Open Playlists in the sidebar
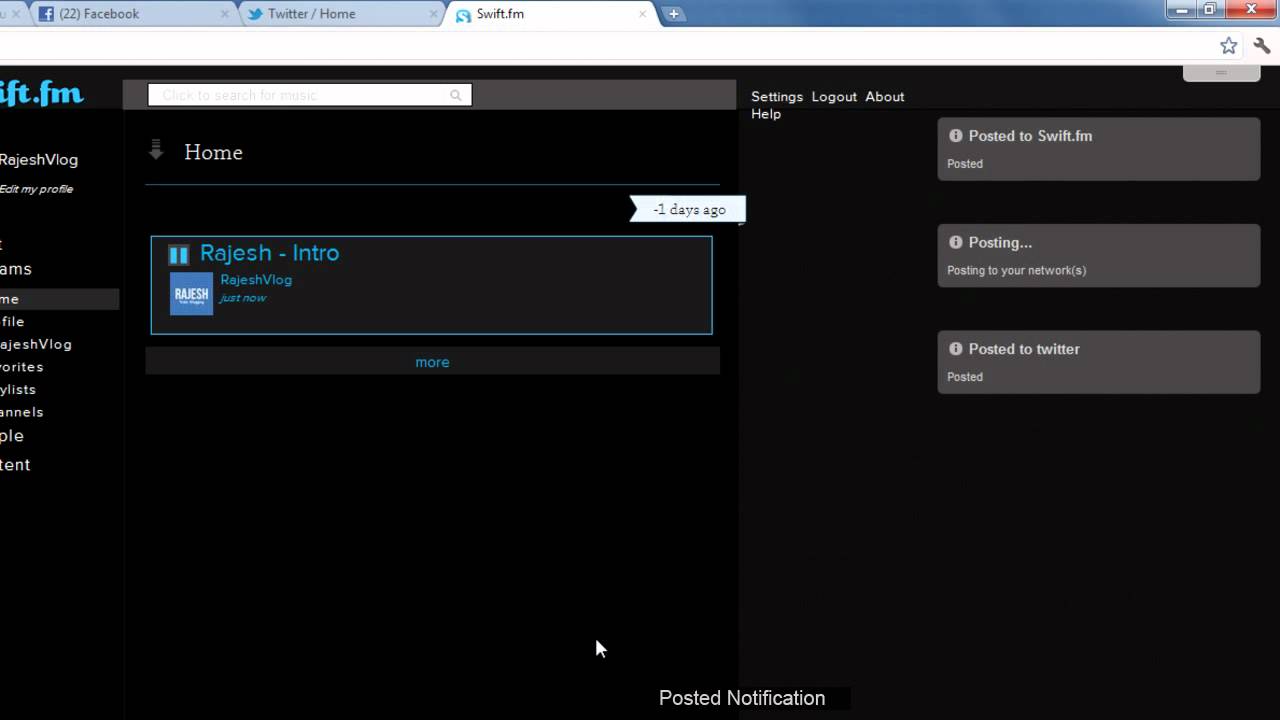Image resolution: width=1280 pixels, height=720 pixels. tap(18, 390)
